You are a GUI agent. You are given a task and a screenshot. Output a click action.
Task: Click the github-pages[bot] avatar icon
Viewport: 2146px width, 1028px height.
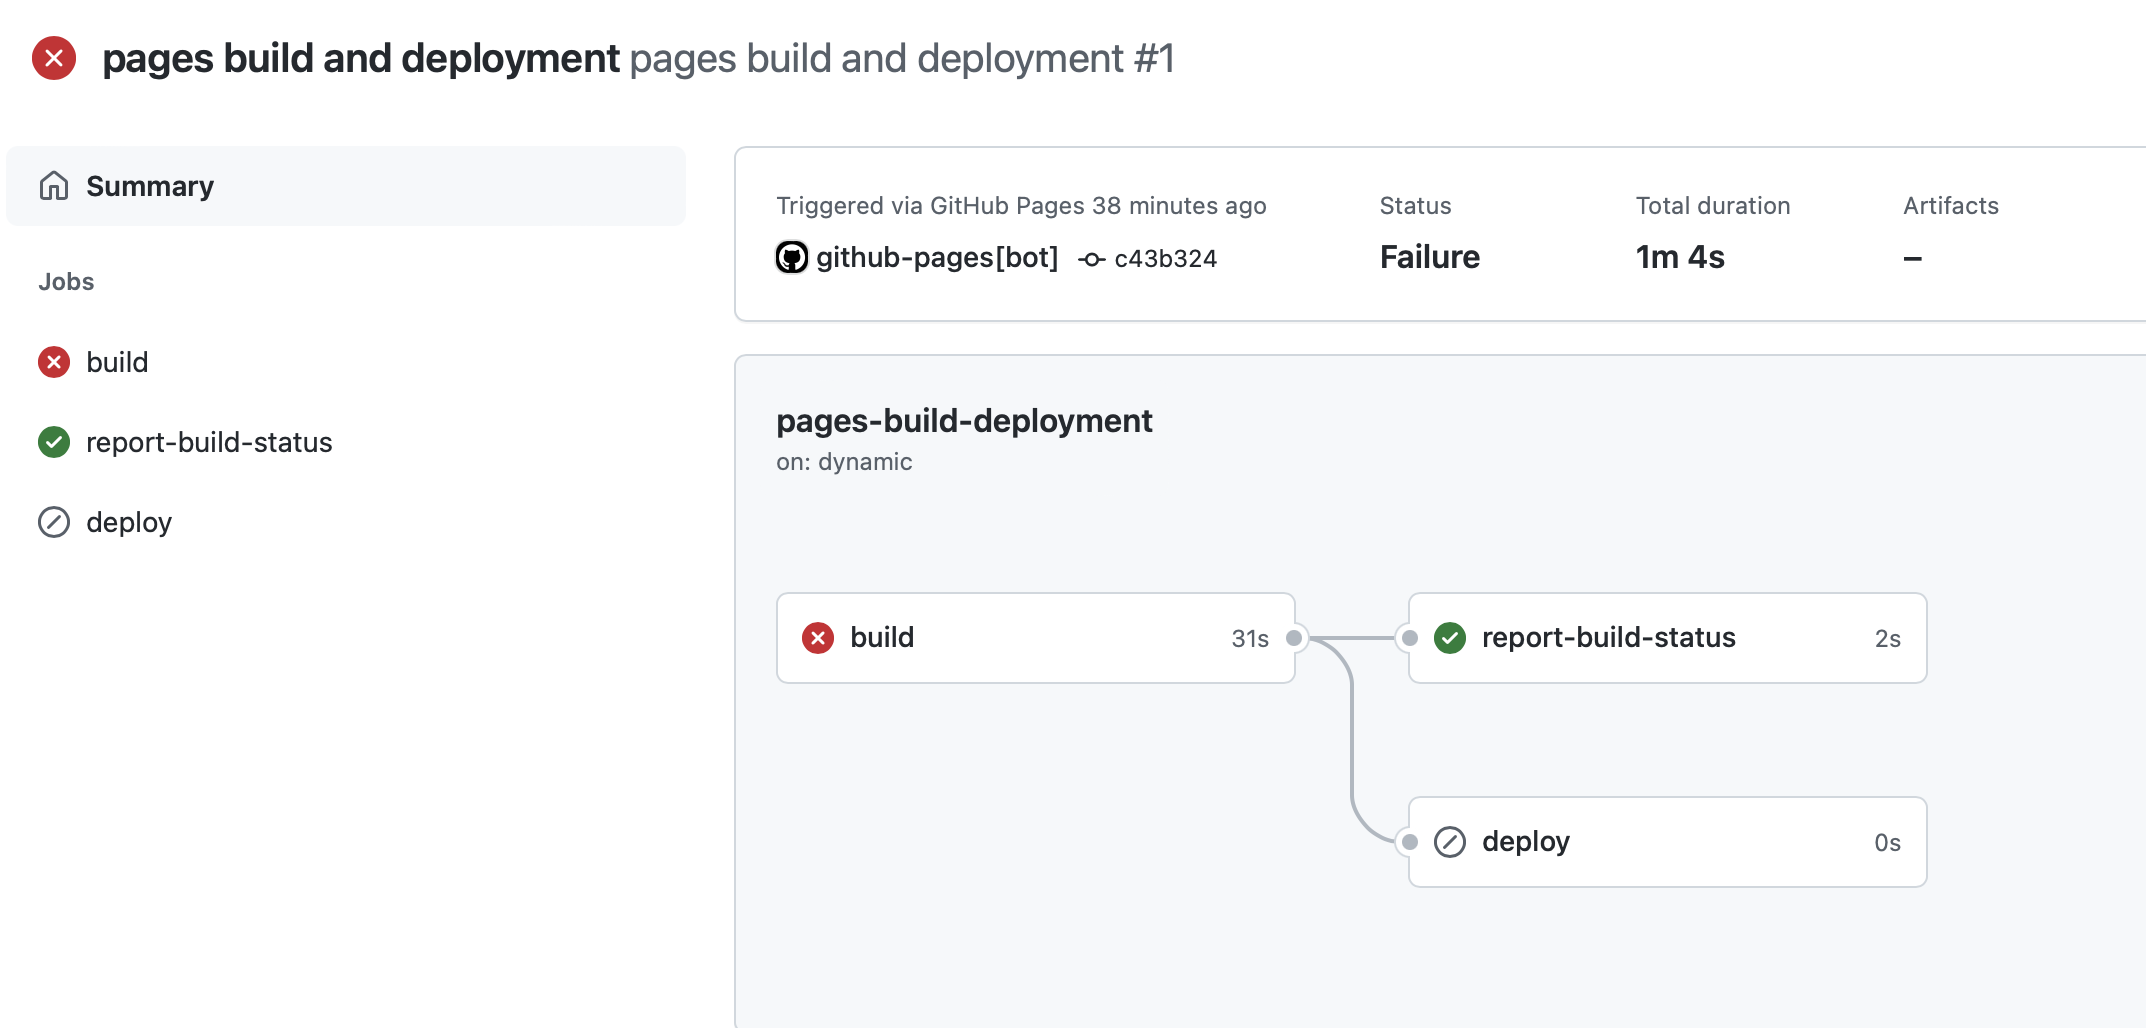click(791, 257)
